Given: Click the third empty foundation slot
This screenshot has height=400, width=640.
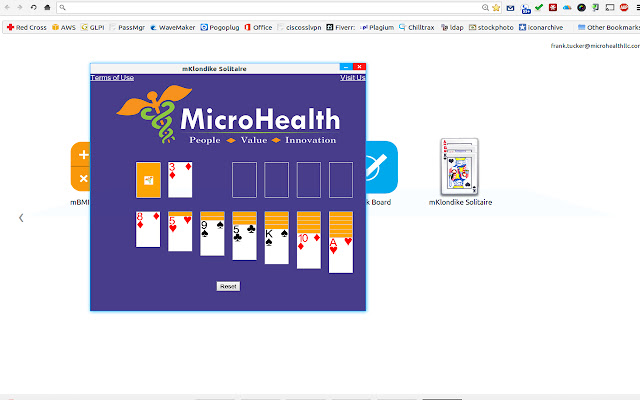Looking at the screenshot, I should coord(309,180).
